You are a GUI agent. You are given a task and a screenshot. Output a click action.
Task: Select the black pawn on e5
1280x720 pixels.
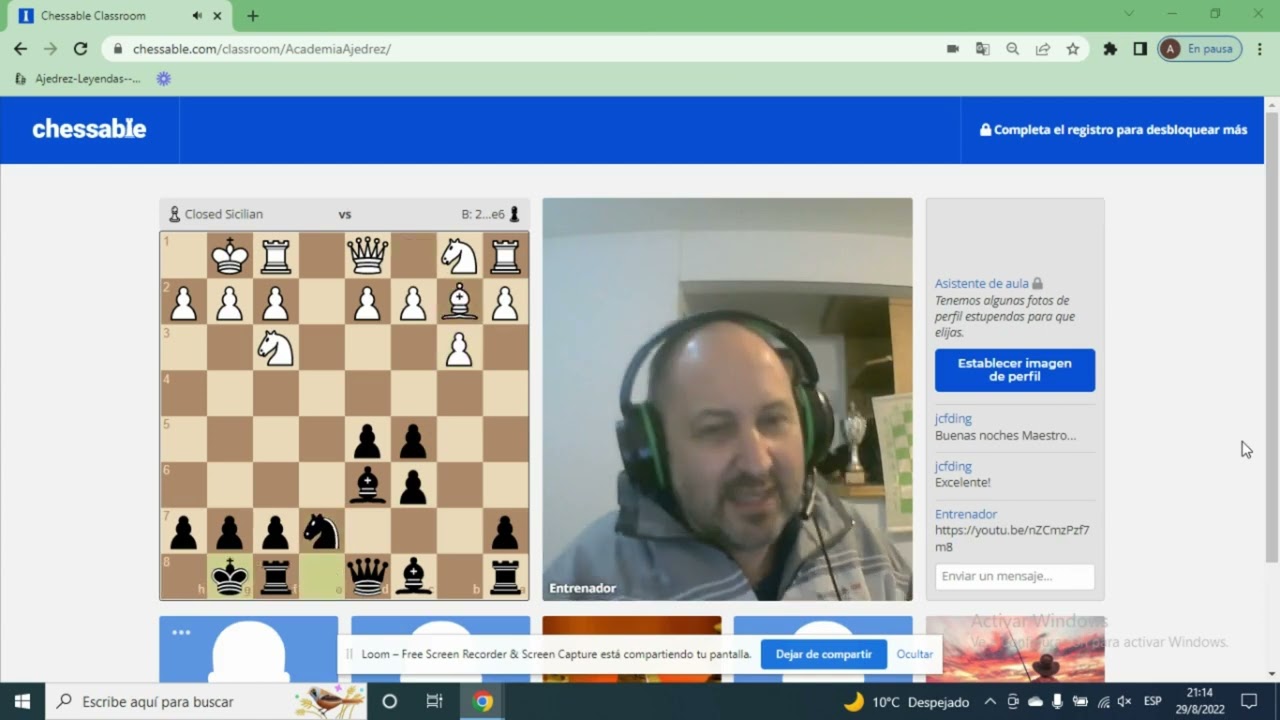point(367,439)
